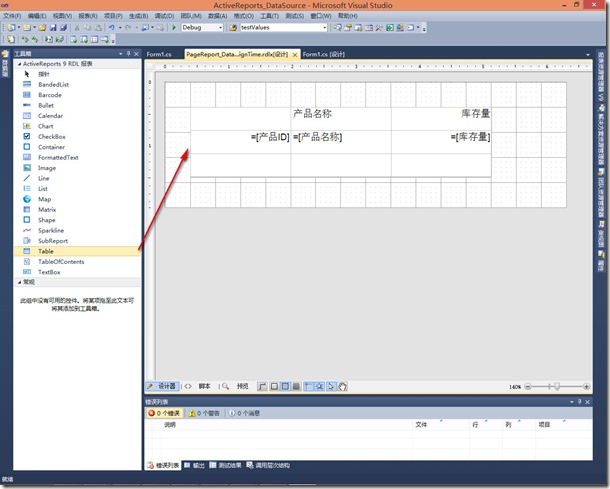Toggle the messages filter showing 0 messages
The width and height of the screenshot is (610, 489).
[244, 414]
